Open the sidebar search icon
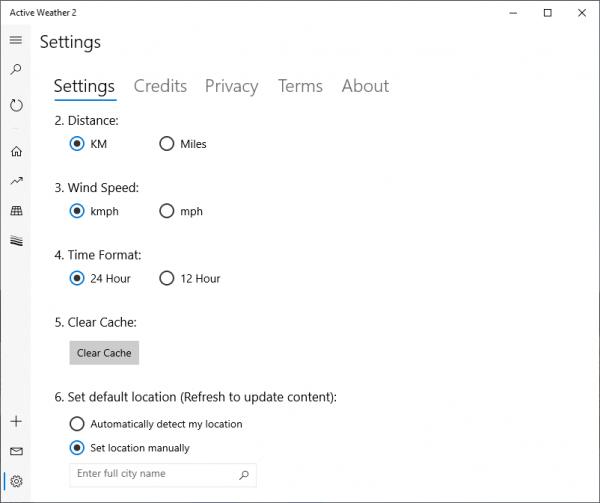 point(16,70)
